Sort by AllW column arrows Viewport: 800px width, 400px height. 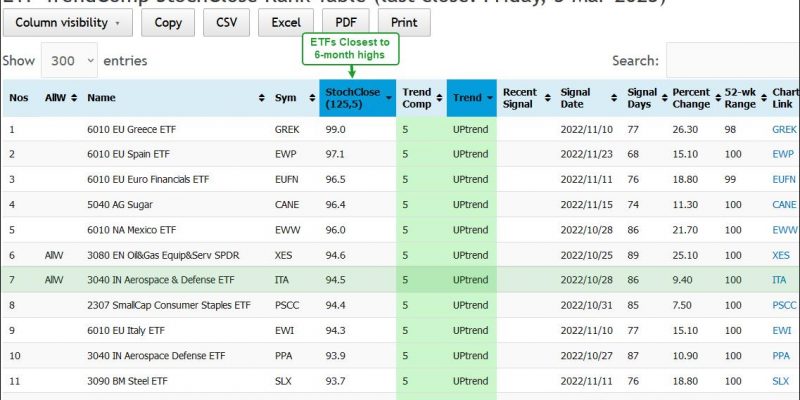74,98
